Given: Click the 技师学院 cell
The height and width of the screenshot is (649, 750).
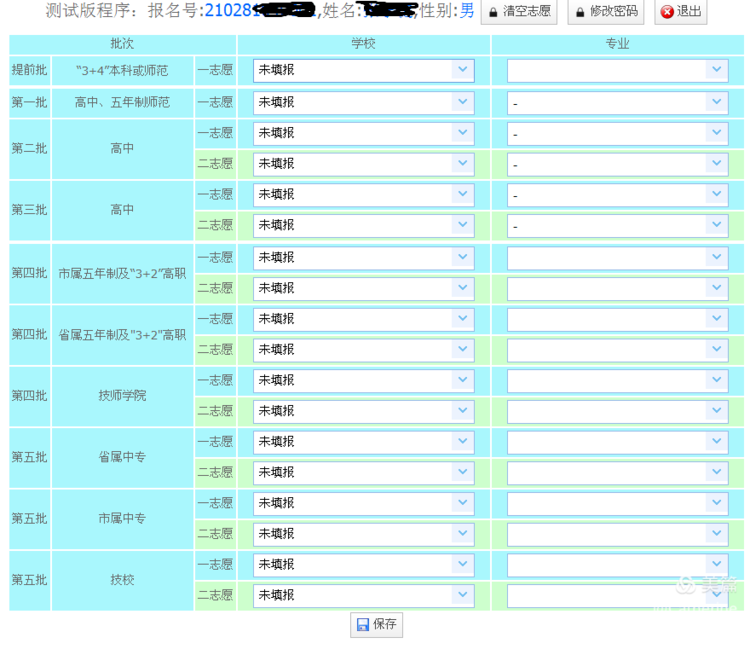Looking at the screenshot, I should pos(122,396).
